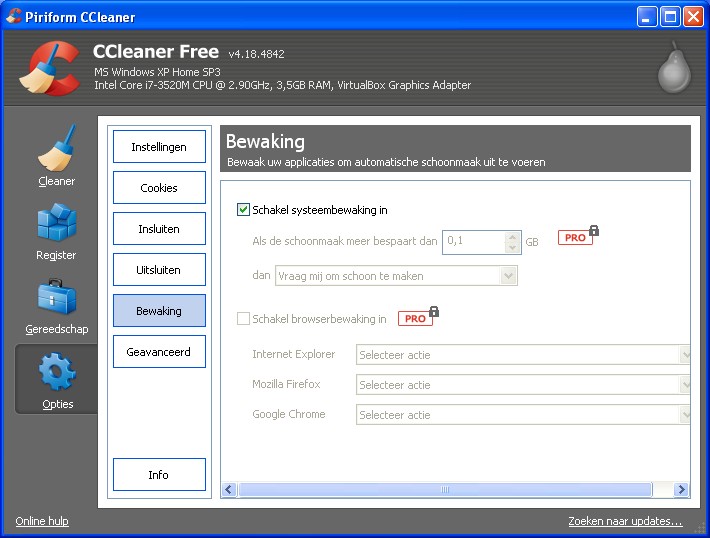The width and height of the screenshot is (710, 538).
Task: Open the Gereedschap toolbox icon
Action: [56, 298]
